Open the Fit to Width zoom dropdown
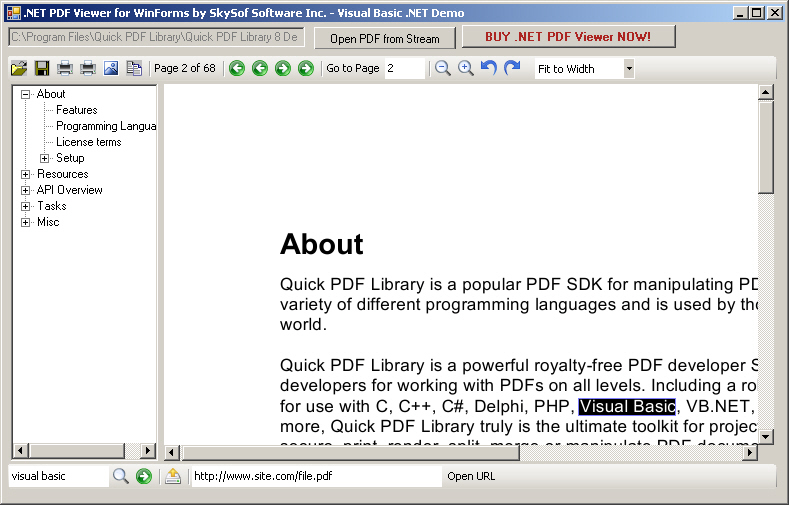 pos(629,69)
